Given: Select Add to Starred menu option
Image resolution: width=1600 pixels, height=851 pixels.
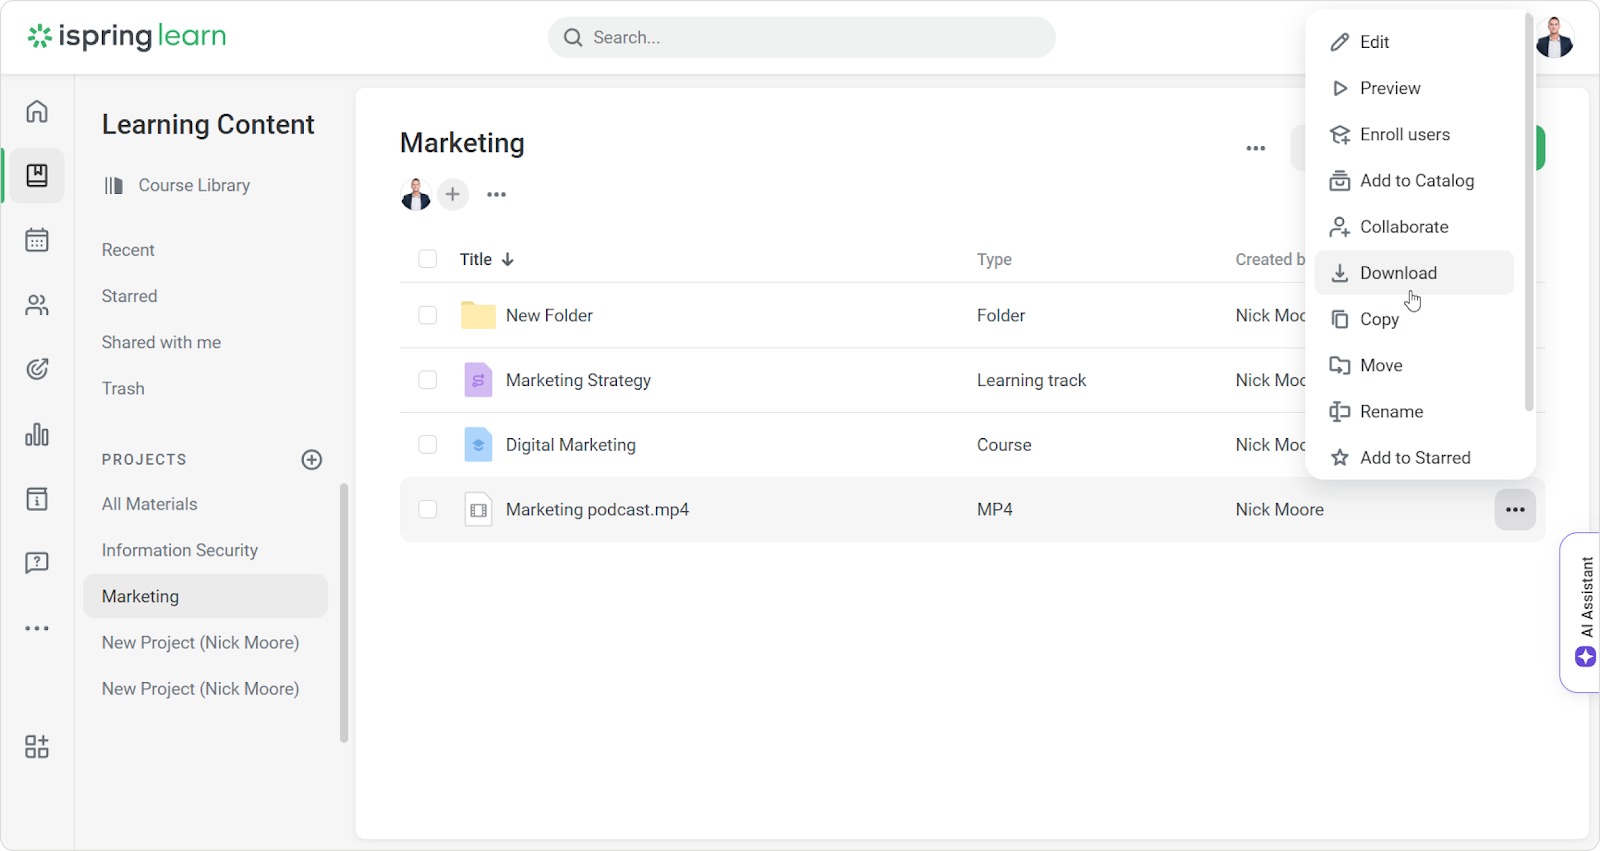Looking at the screenshot, I should click(1414, 458).
